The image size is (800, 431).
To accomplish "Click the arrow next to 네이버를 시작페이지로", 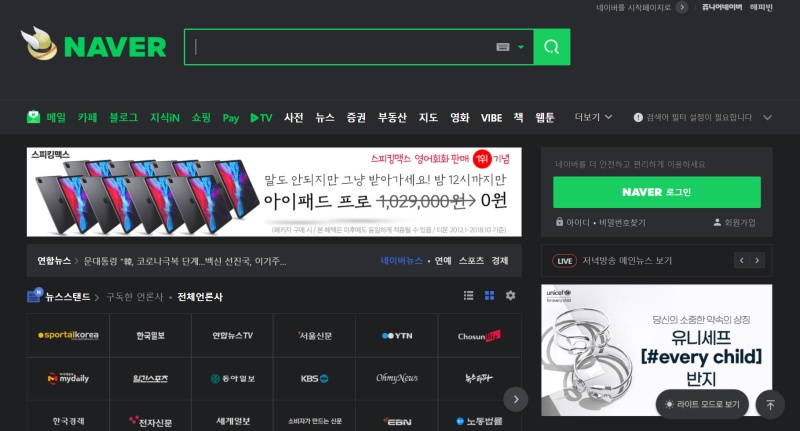I will click(682, 7).
